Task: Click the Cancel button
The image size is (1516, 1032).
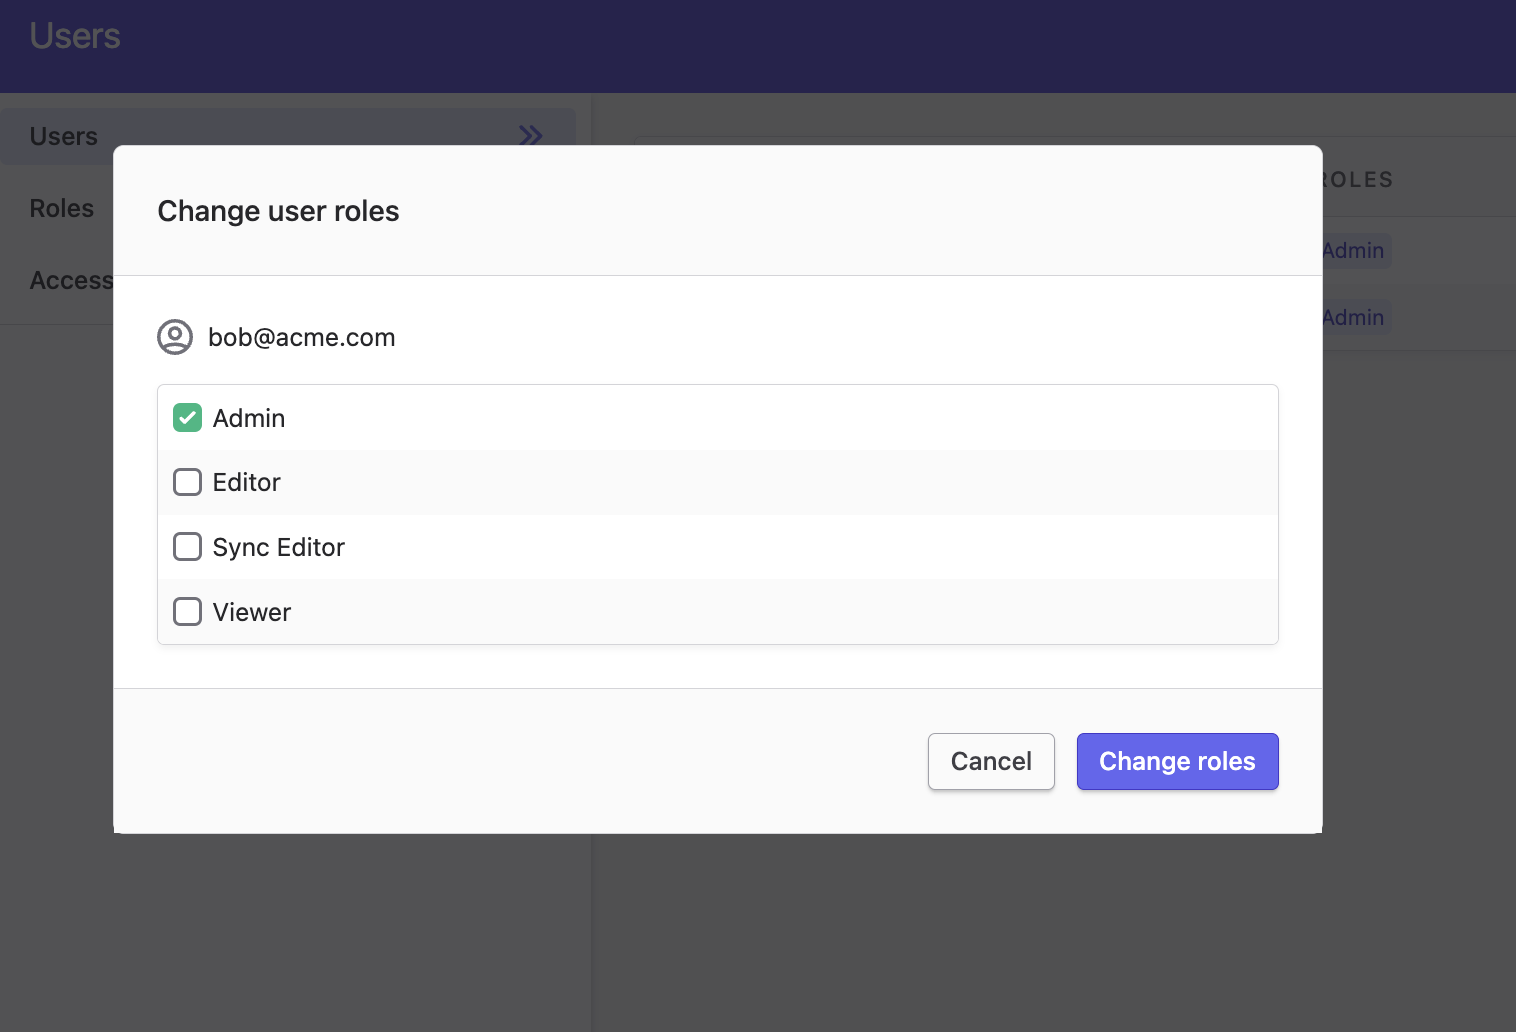Action: tap(991, 761)
